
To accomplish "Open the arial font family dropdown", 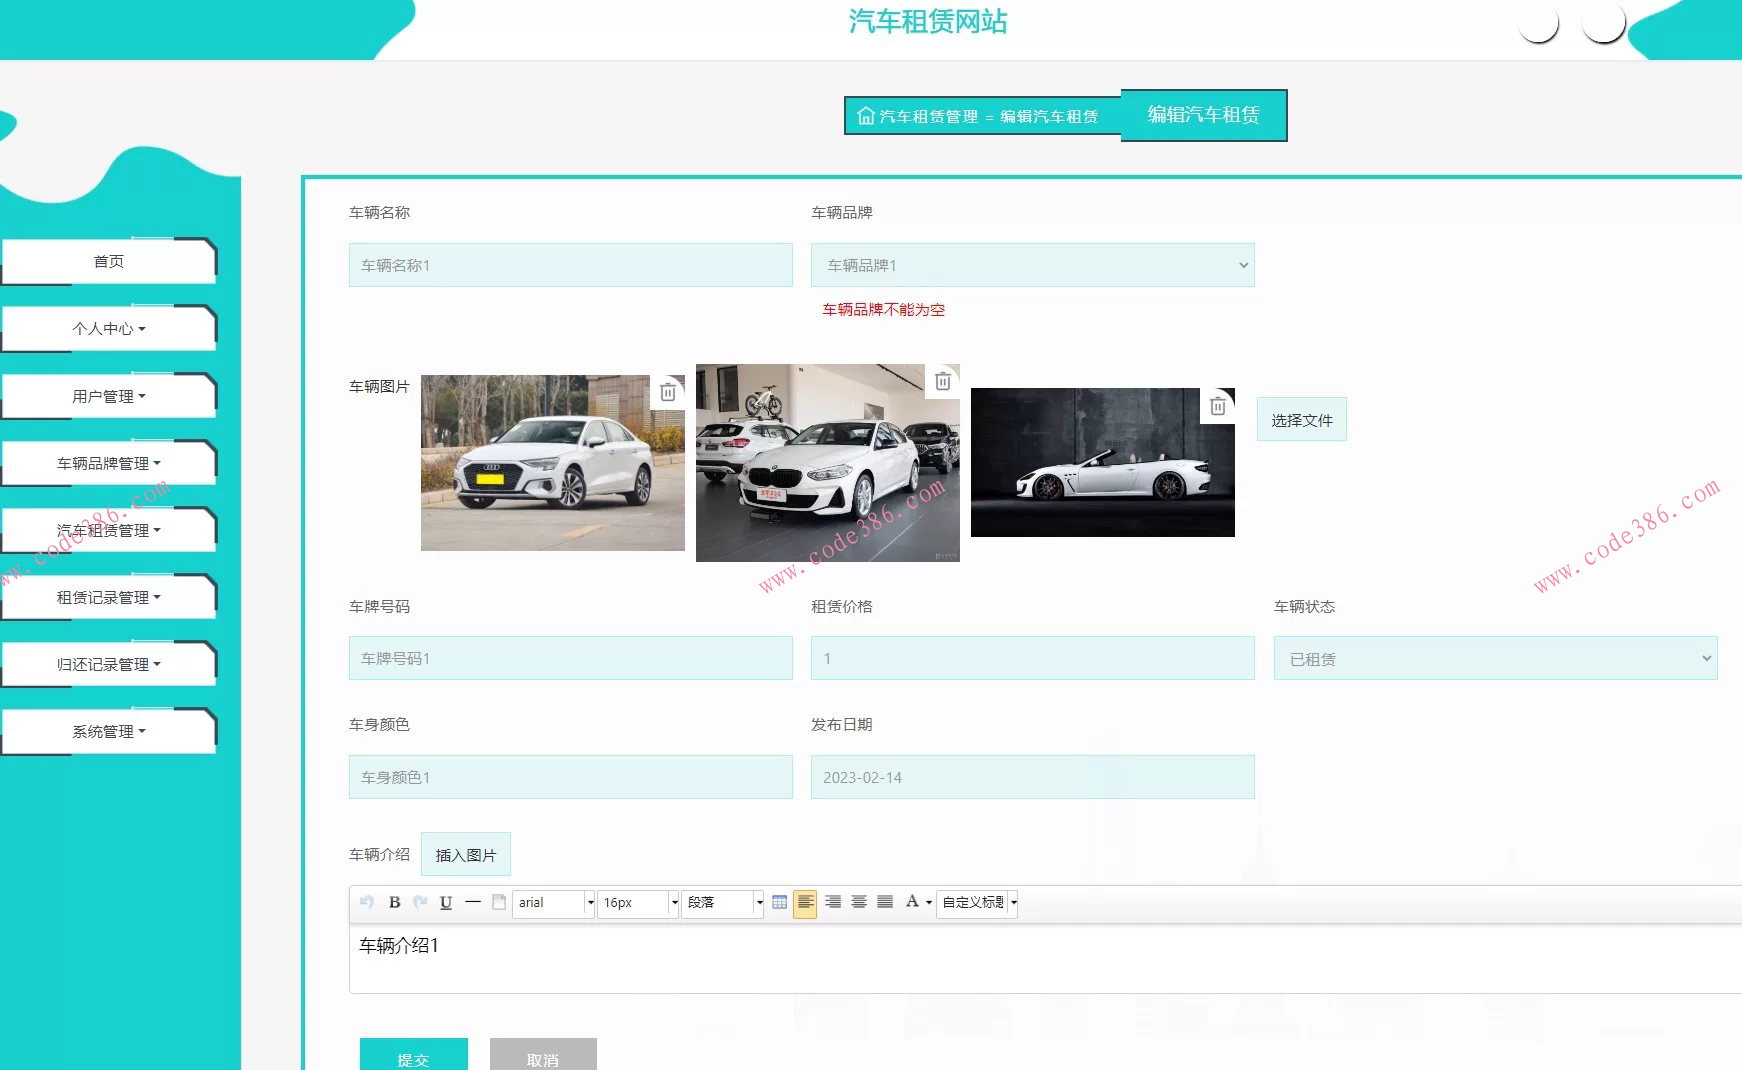I will 554,902.
